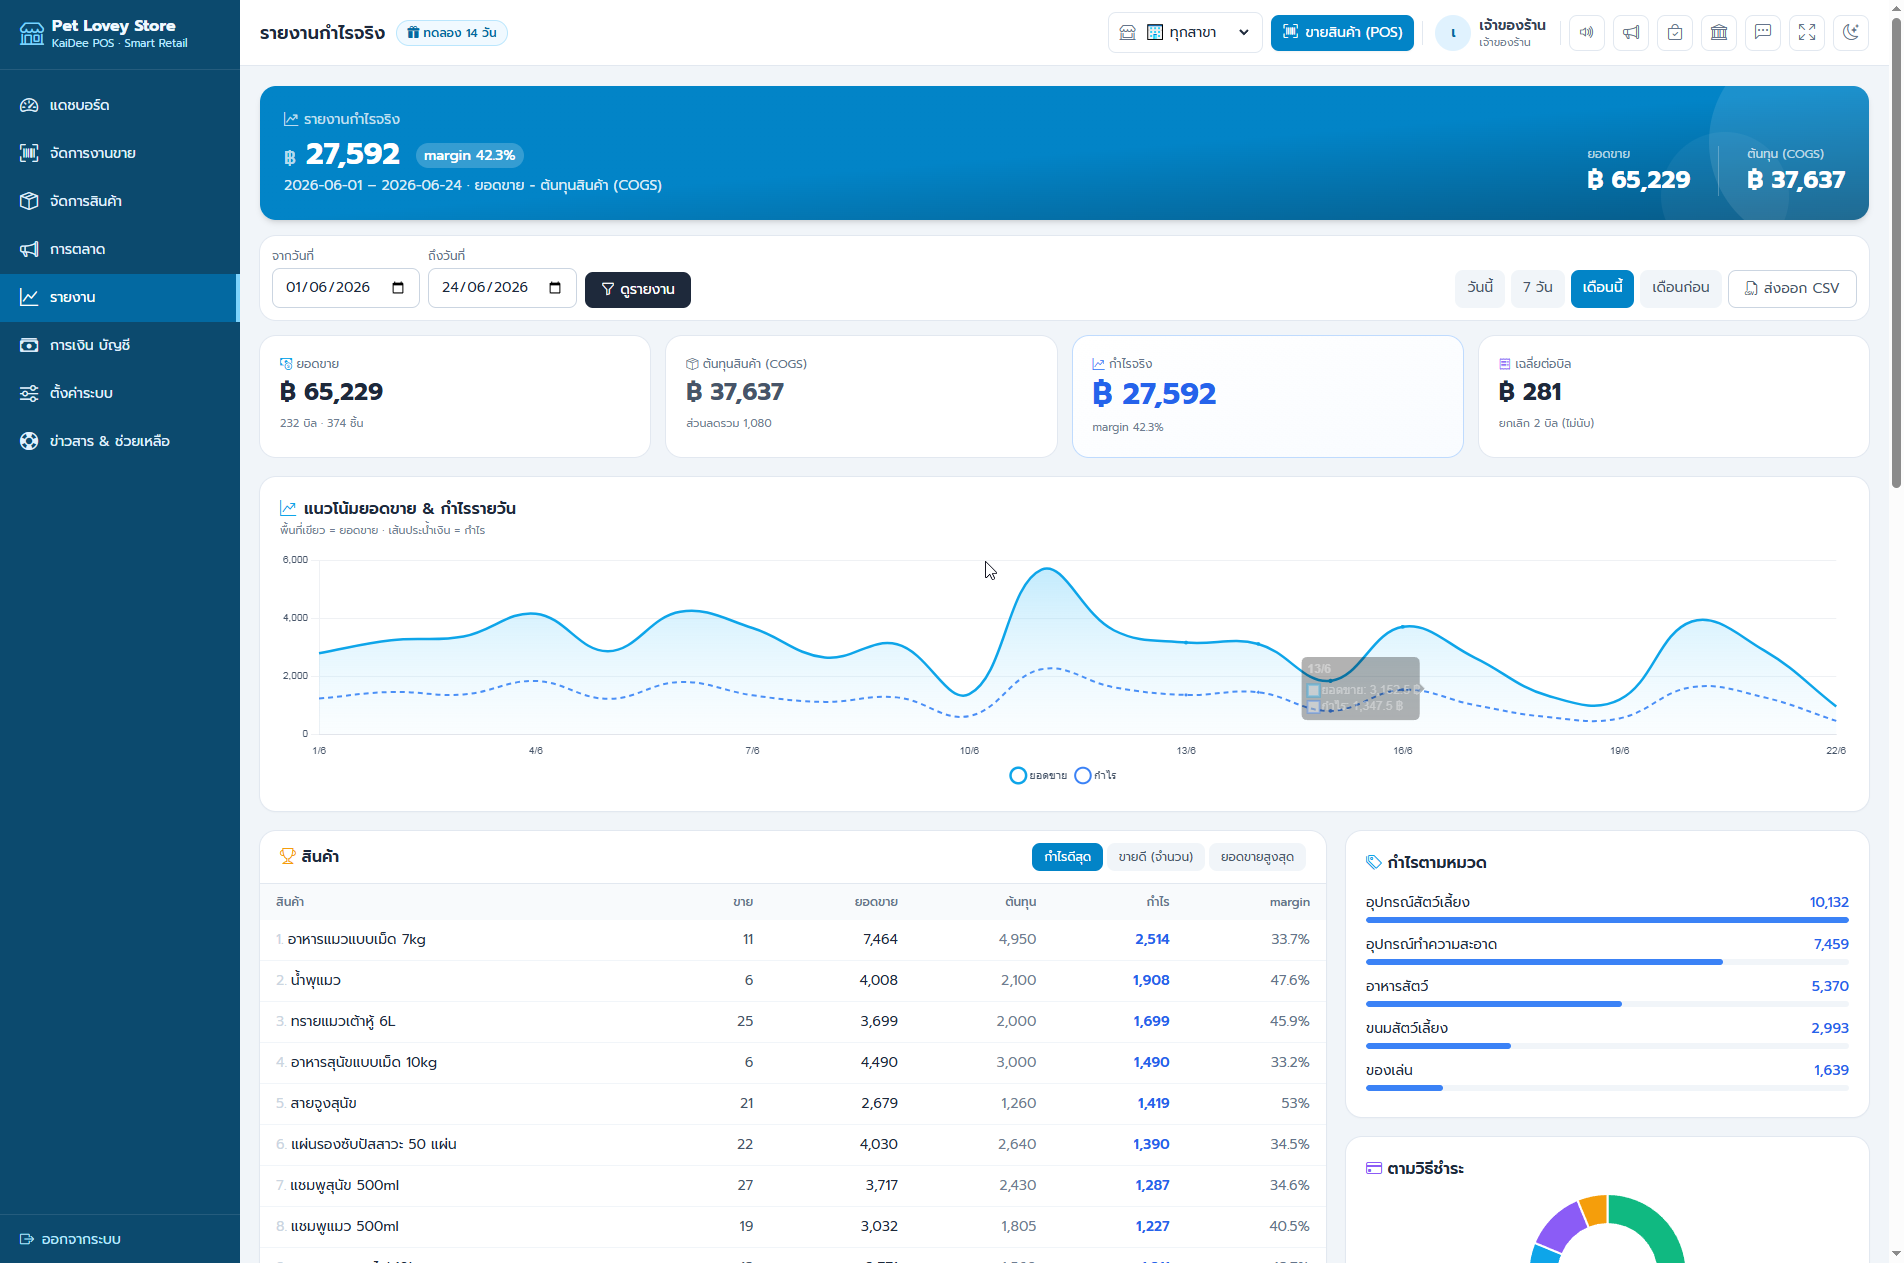The image size is (1904, 1263).
Task: Show products by ยอดขายสูงสุด tab
Action: coord(1257,857)
